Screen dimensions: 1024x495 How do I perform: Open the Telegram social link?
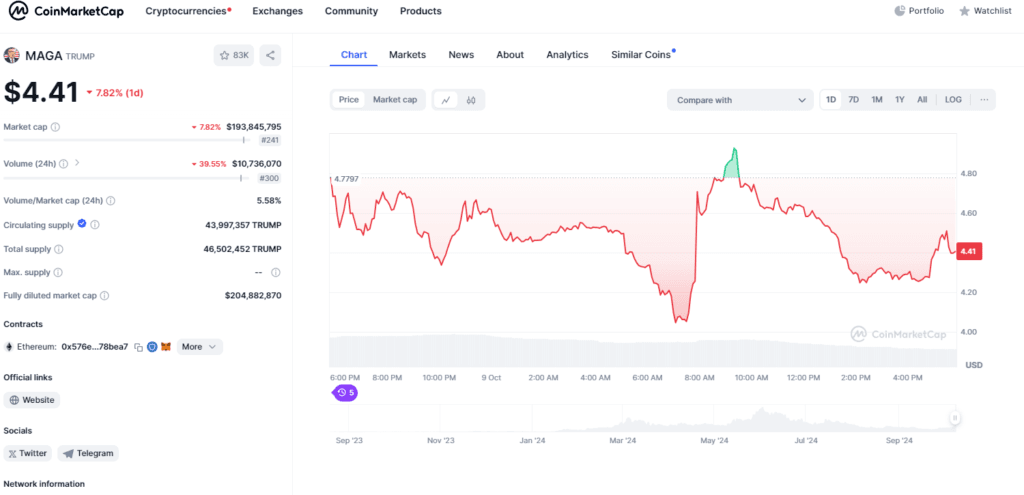(88, 453)
